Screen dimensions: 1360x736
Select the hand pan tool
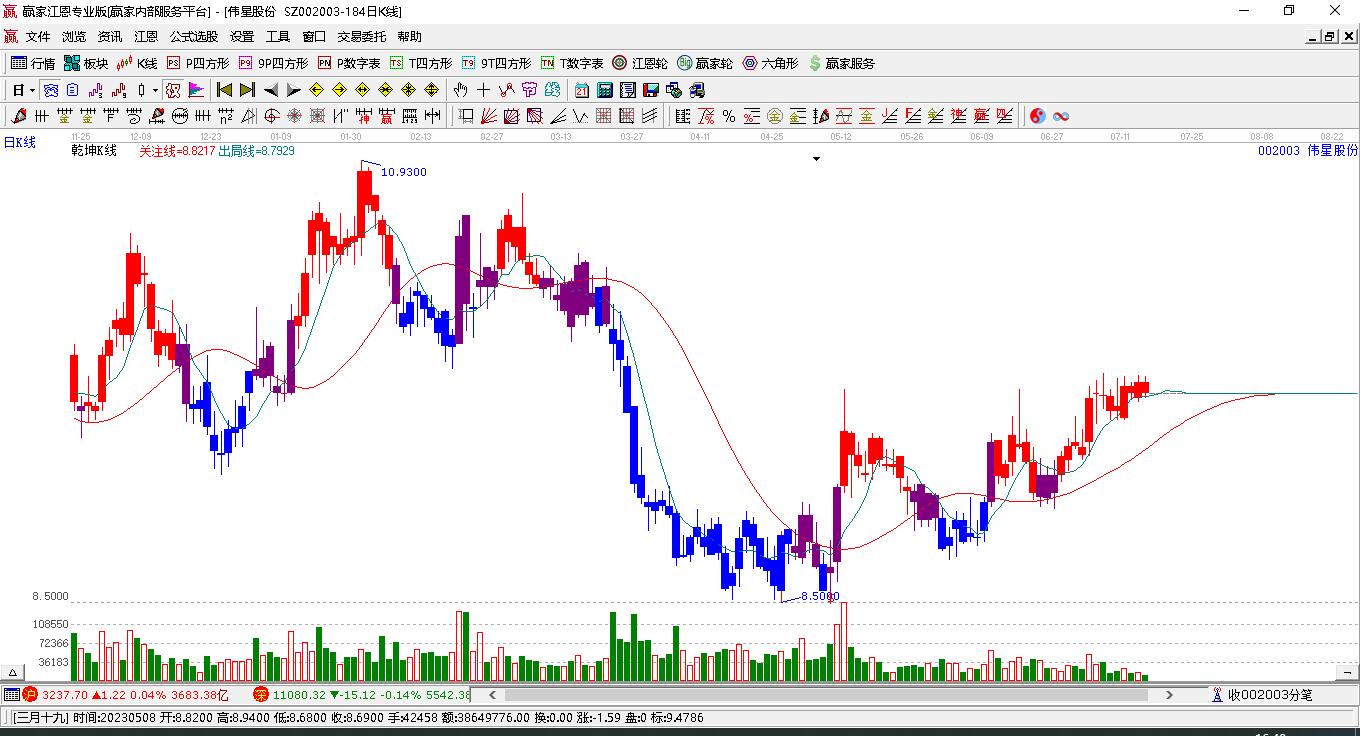[x=461, y=90]
